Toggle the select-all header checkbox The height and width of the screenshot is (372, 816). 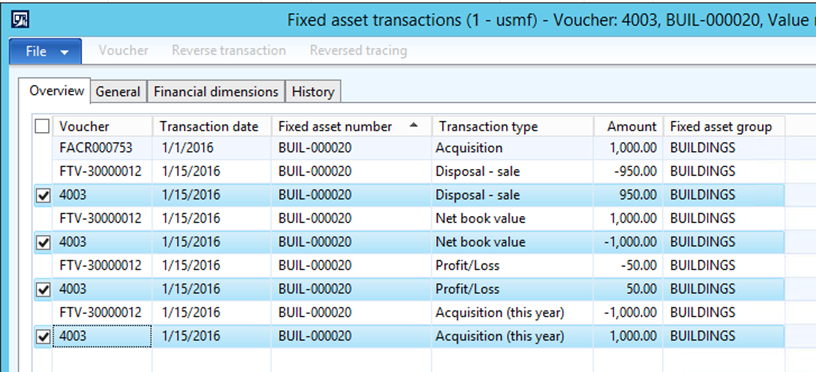42,126
